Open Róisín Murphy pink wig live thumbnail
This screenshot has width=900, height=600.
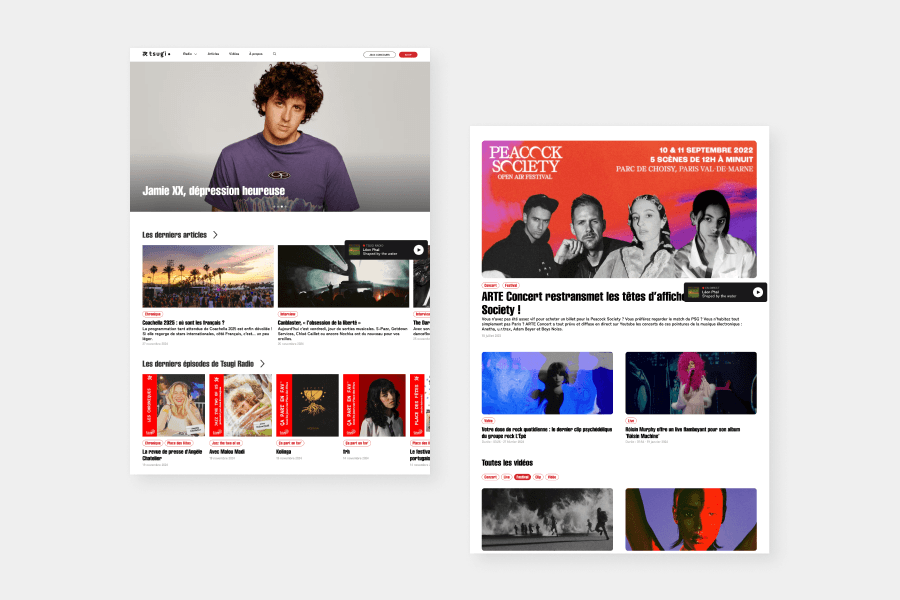691,383
